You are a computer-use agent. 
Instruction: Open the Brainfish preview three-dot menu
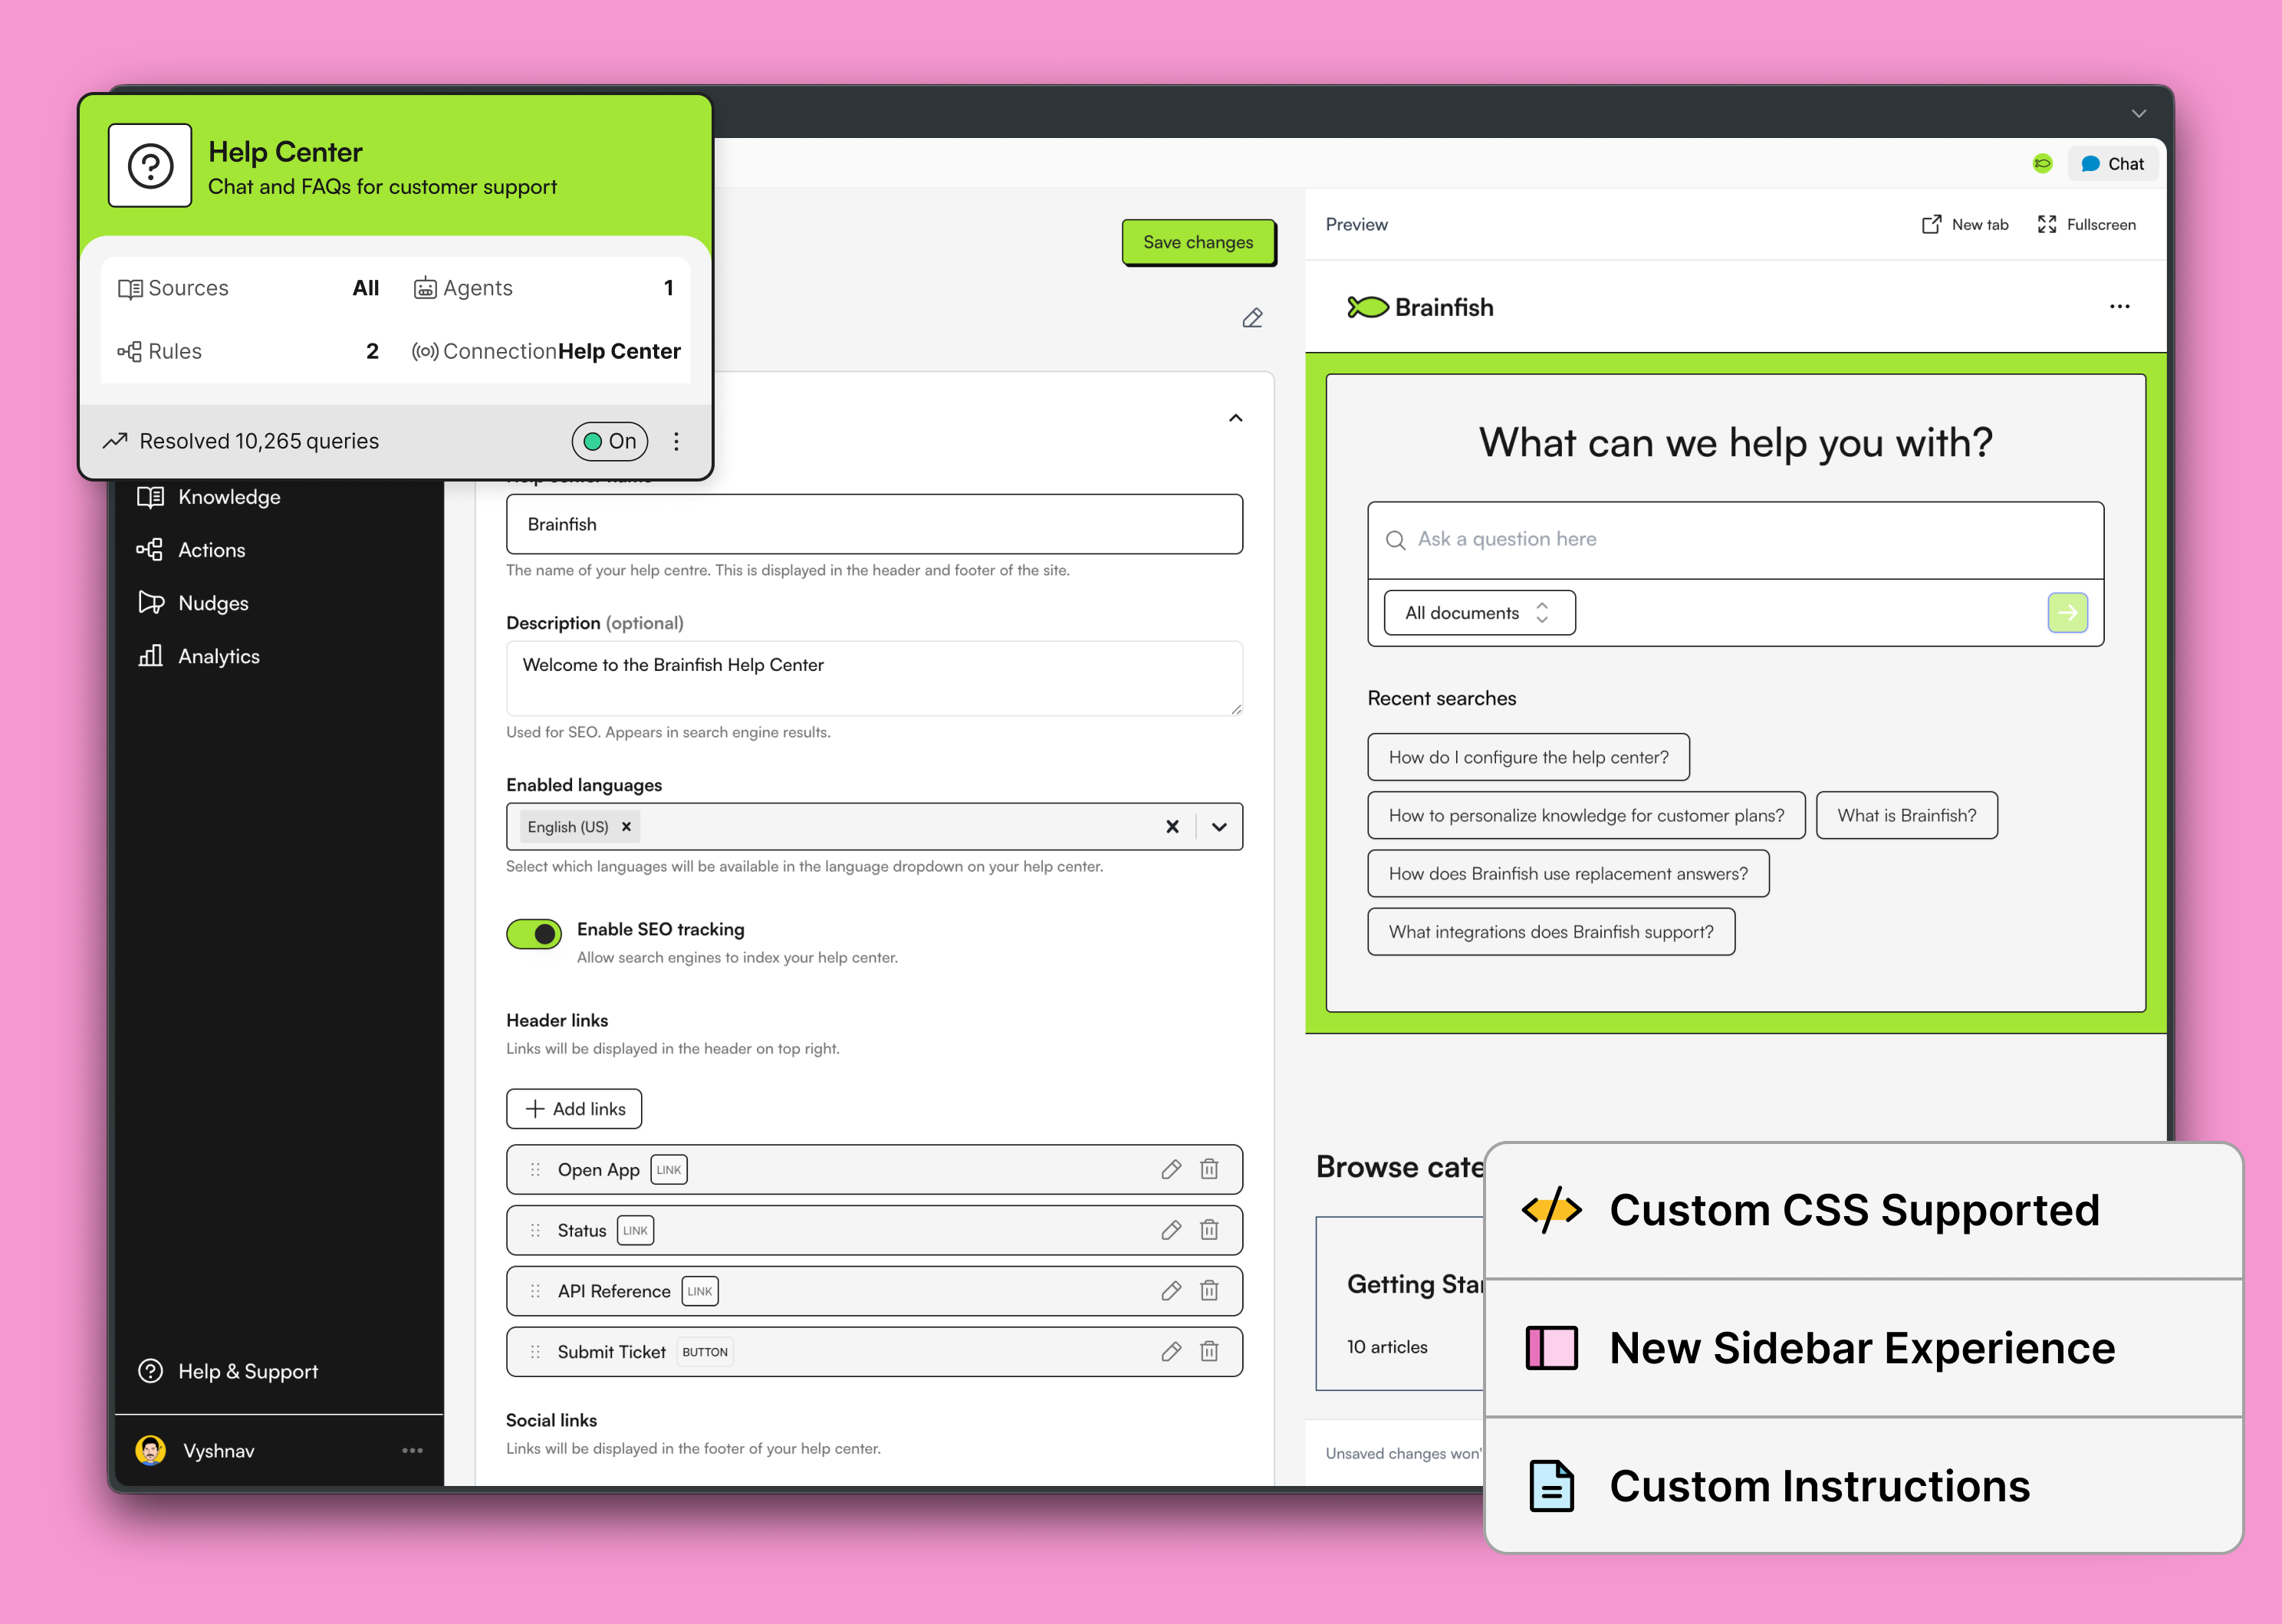[2119, 307]
